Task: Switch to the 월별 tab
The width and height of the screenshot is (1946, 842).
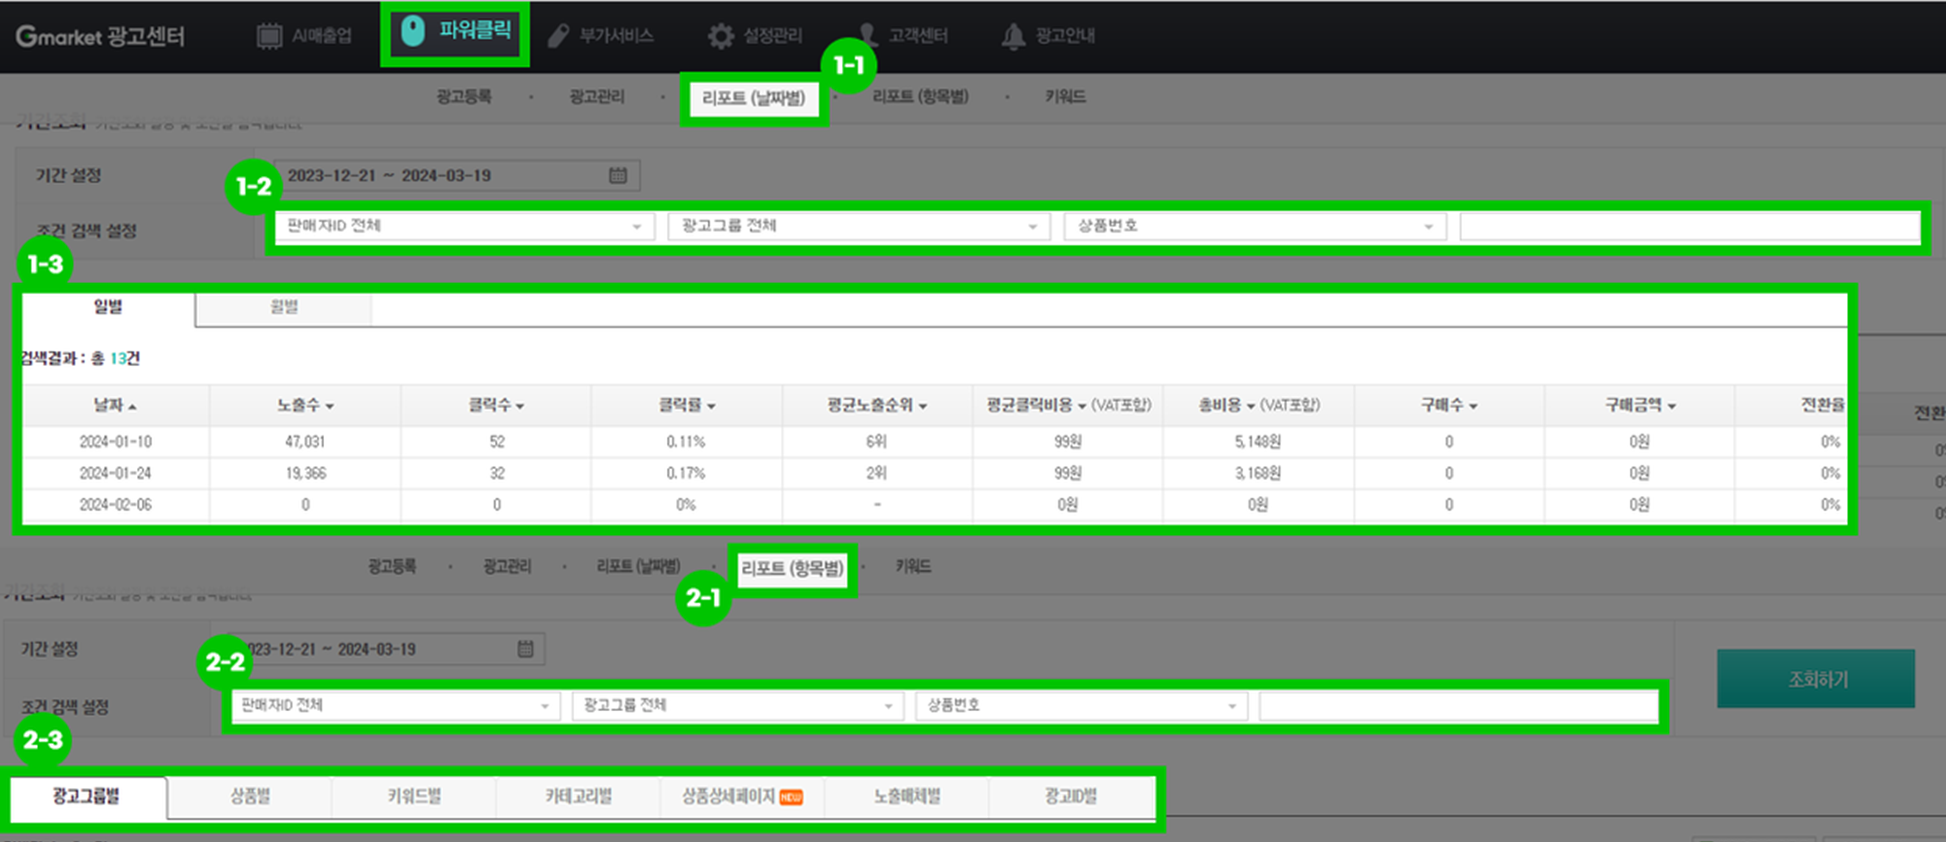Action: 284,307
